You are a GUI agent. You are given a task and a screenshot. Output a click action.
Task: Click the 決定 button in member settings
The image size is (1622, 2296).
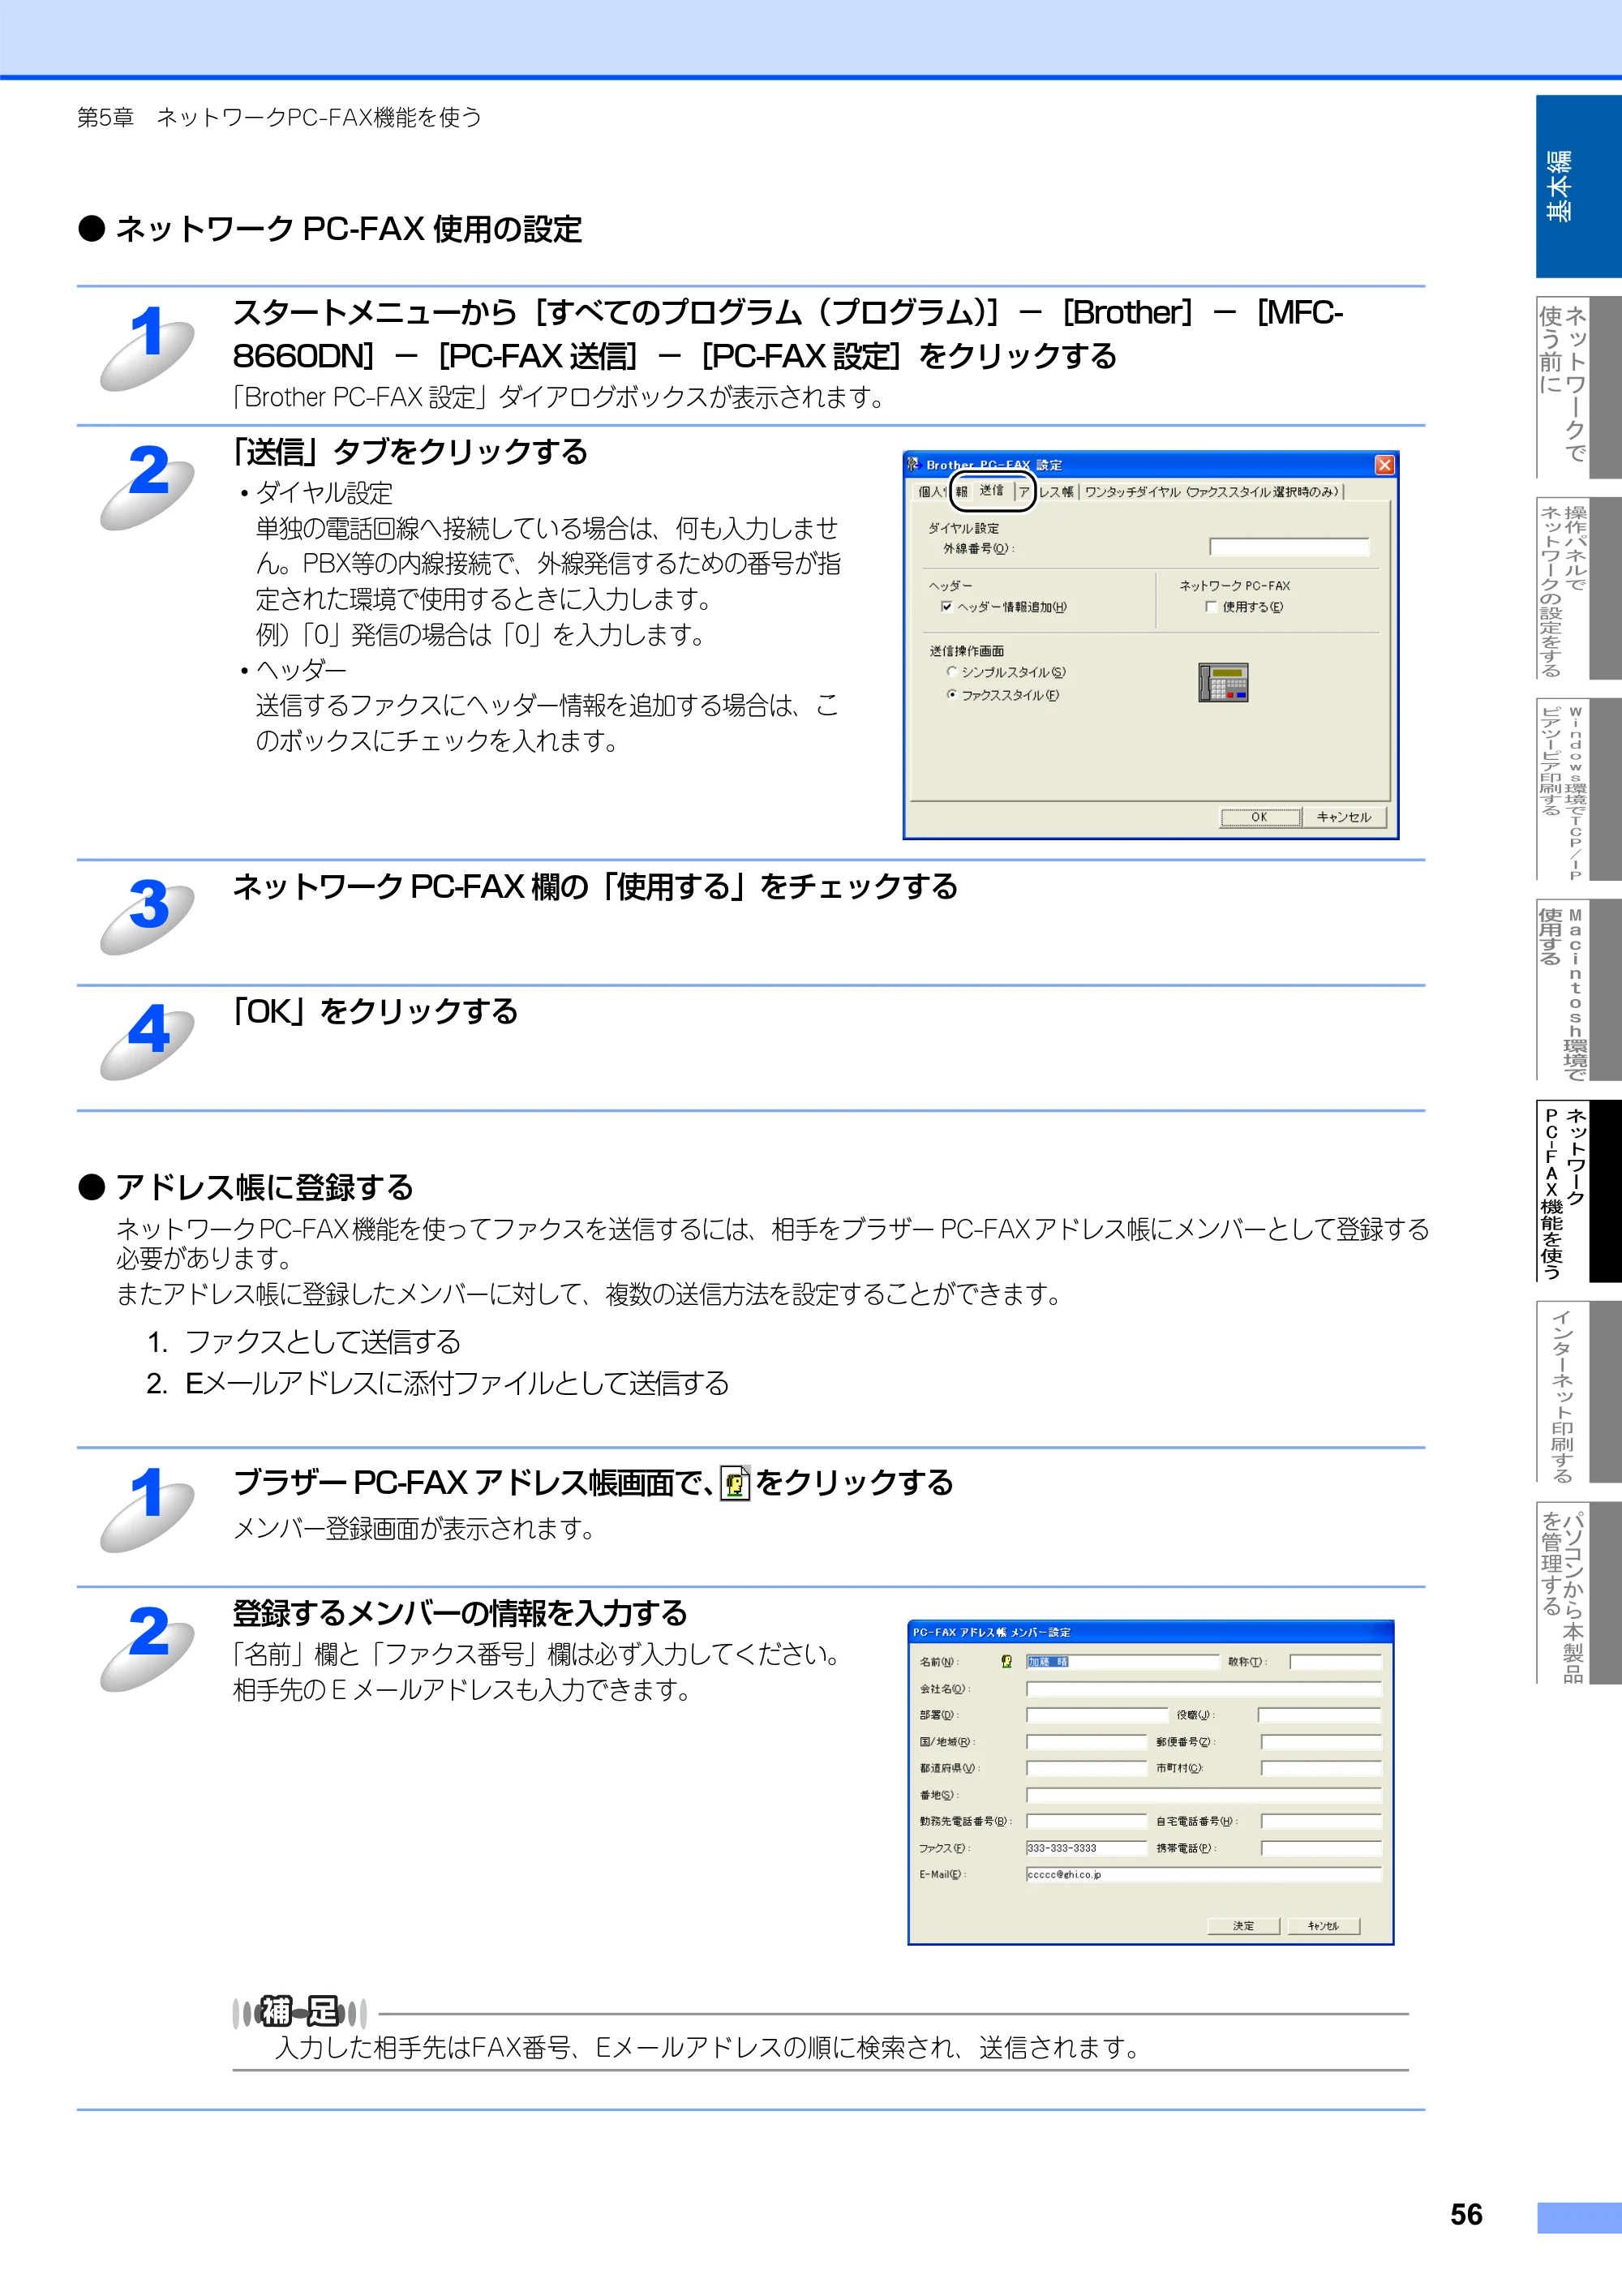tap(1243, 1926)
